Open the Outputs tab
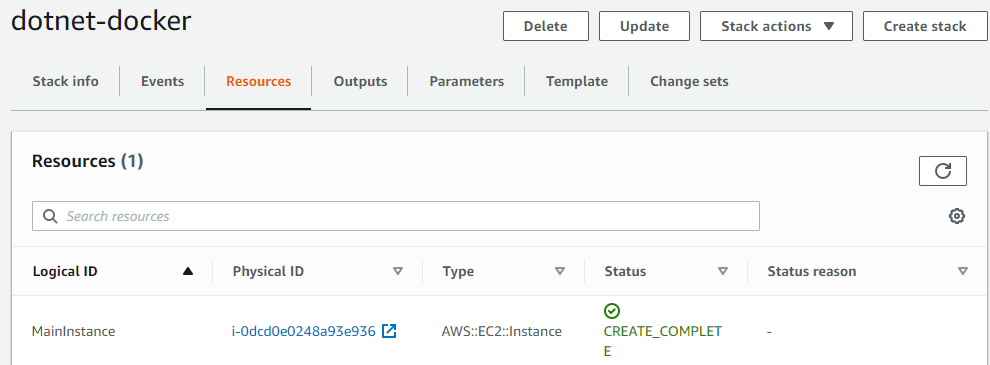This screenshot has width=990, height=365. pos(361,81)
